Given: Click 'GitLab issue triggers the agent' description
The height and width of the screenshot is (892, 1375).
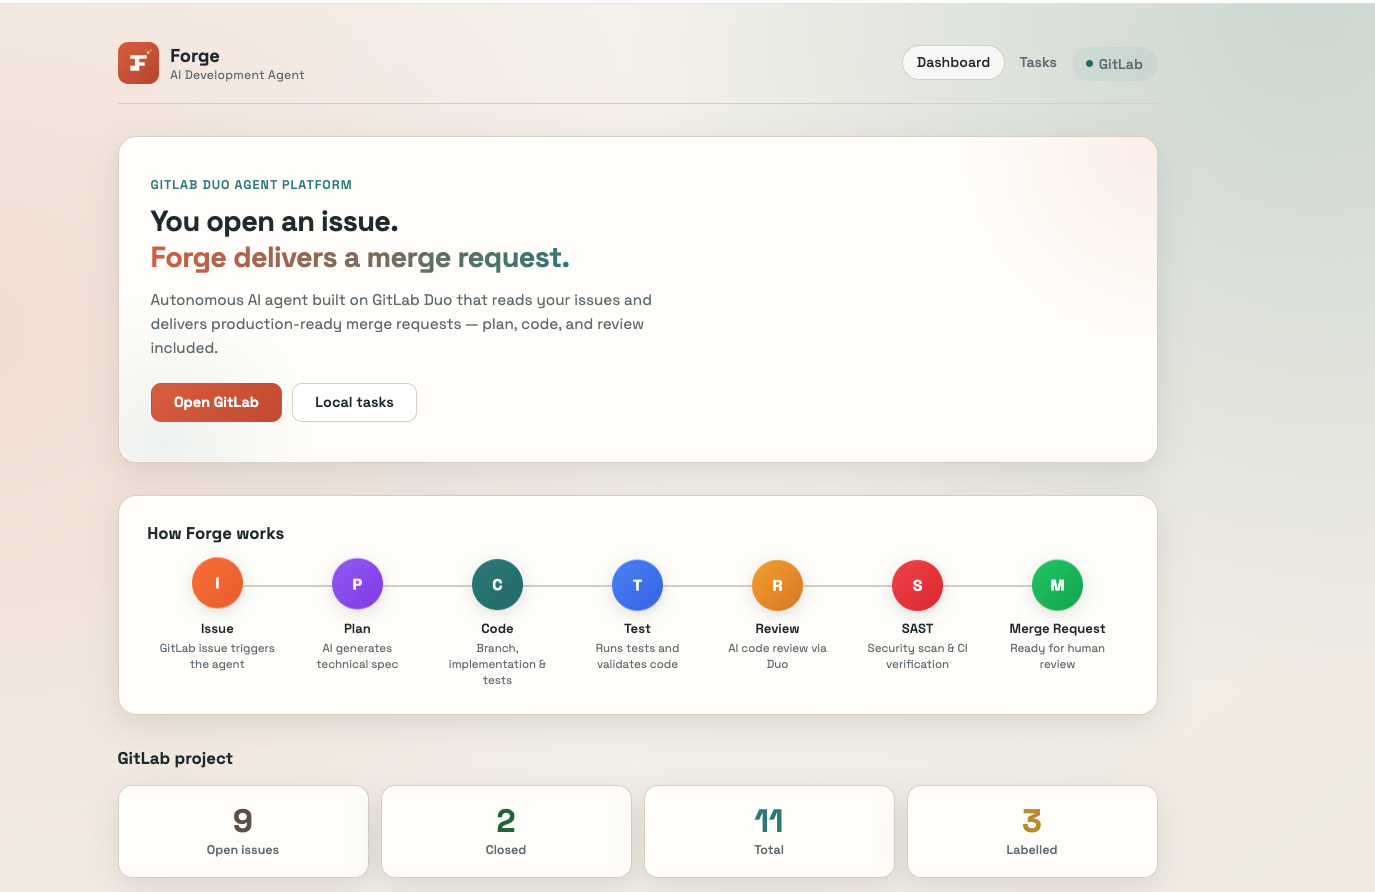Looking at the screenshot, I should 217,656.
